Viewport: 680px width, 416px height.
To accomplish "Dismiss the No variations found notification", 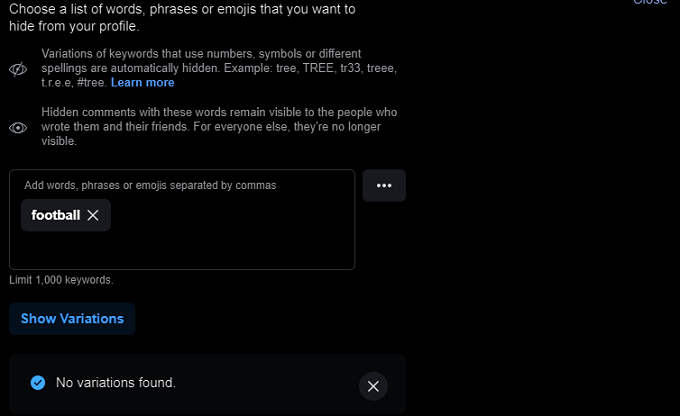I will [373, 386].
